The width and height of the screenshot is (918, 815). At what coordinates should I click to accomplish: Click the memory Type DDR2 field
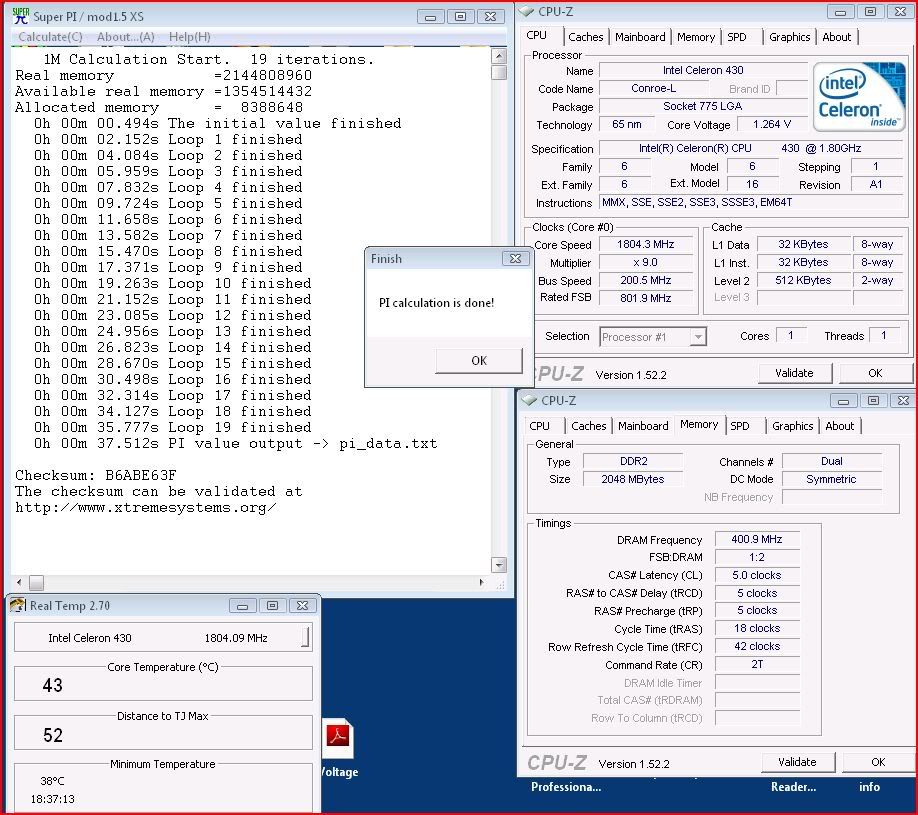coord(633,461)
